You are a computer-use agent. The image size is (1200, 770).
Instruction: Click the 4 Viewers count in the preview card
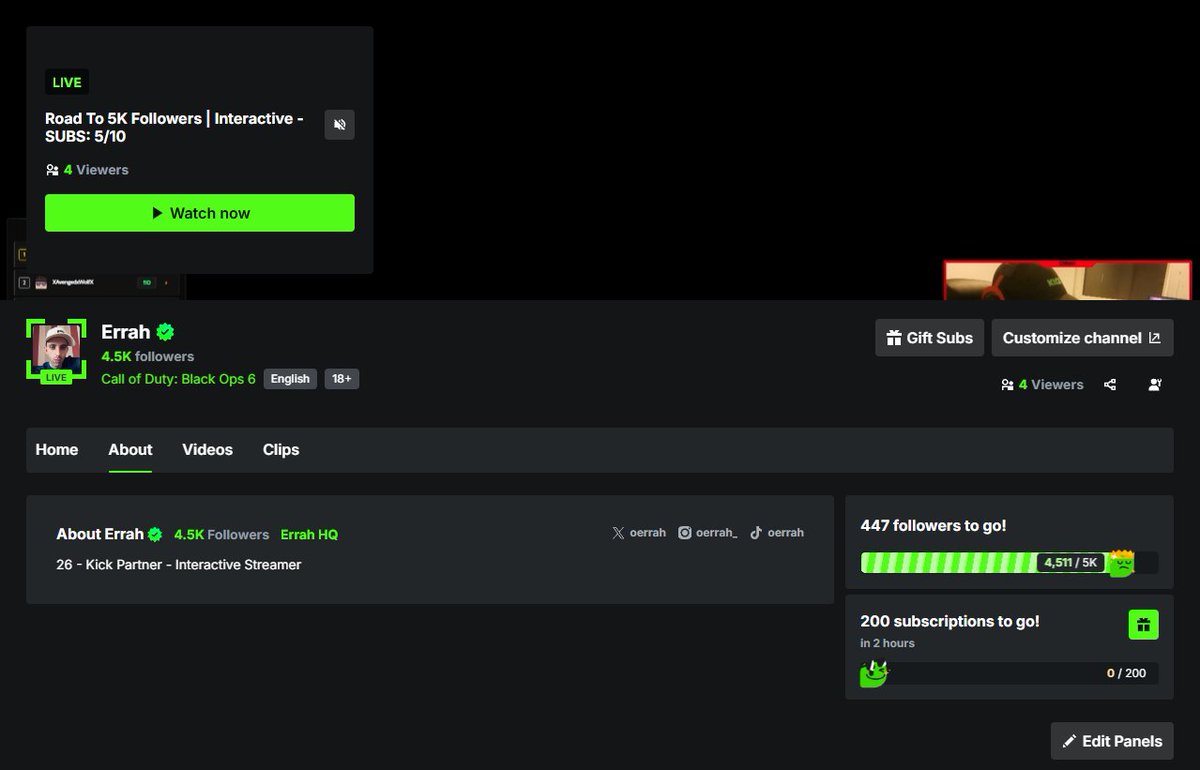(96, 170)
